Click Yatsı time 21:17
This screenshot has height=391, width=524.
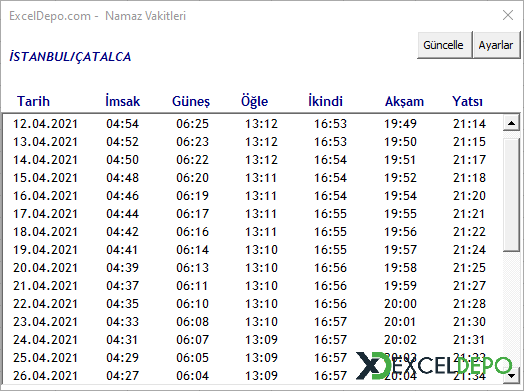pos(470,160)
